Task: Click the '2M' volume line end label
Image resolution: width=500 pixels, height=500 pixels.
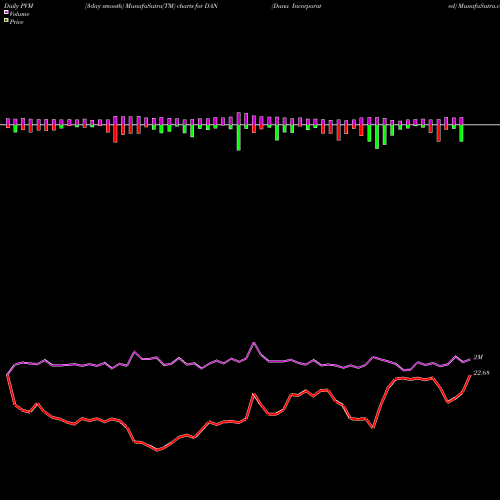Action: tap(478, 357)
